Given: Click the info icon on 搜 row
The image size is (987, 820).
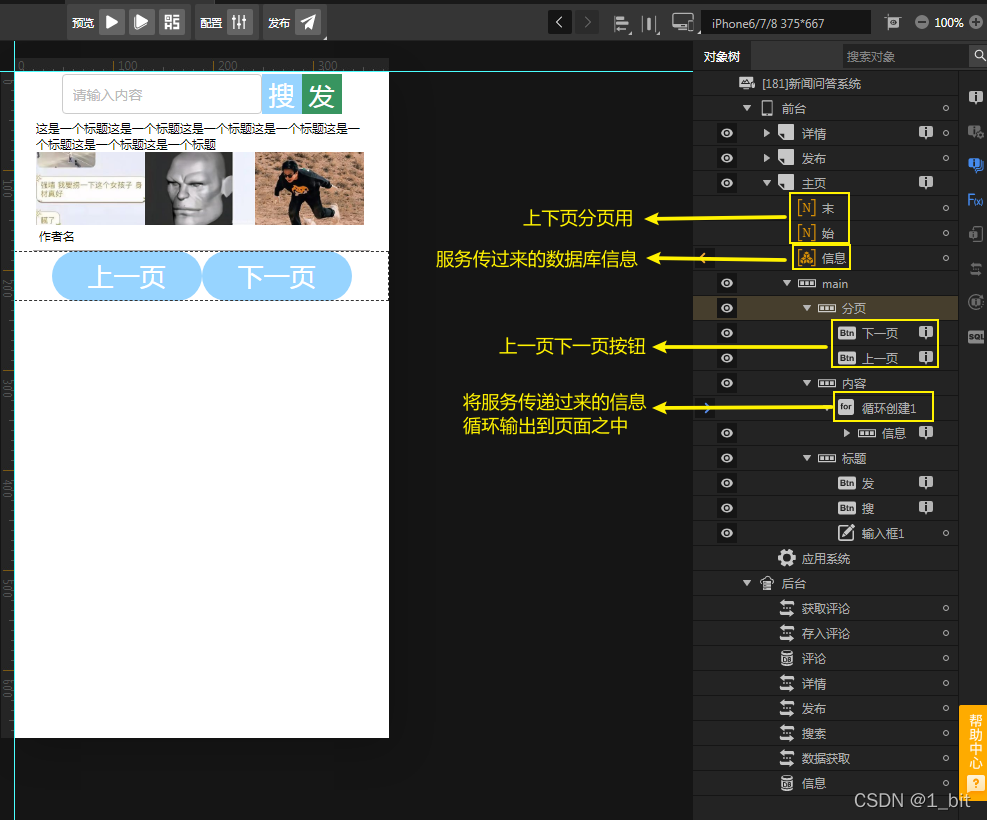Looking at the screenshot, I should coord(925,507).
